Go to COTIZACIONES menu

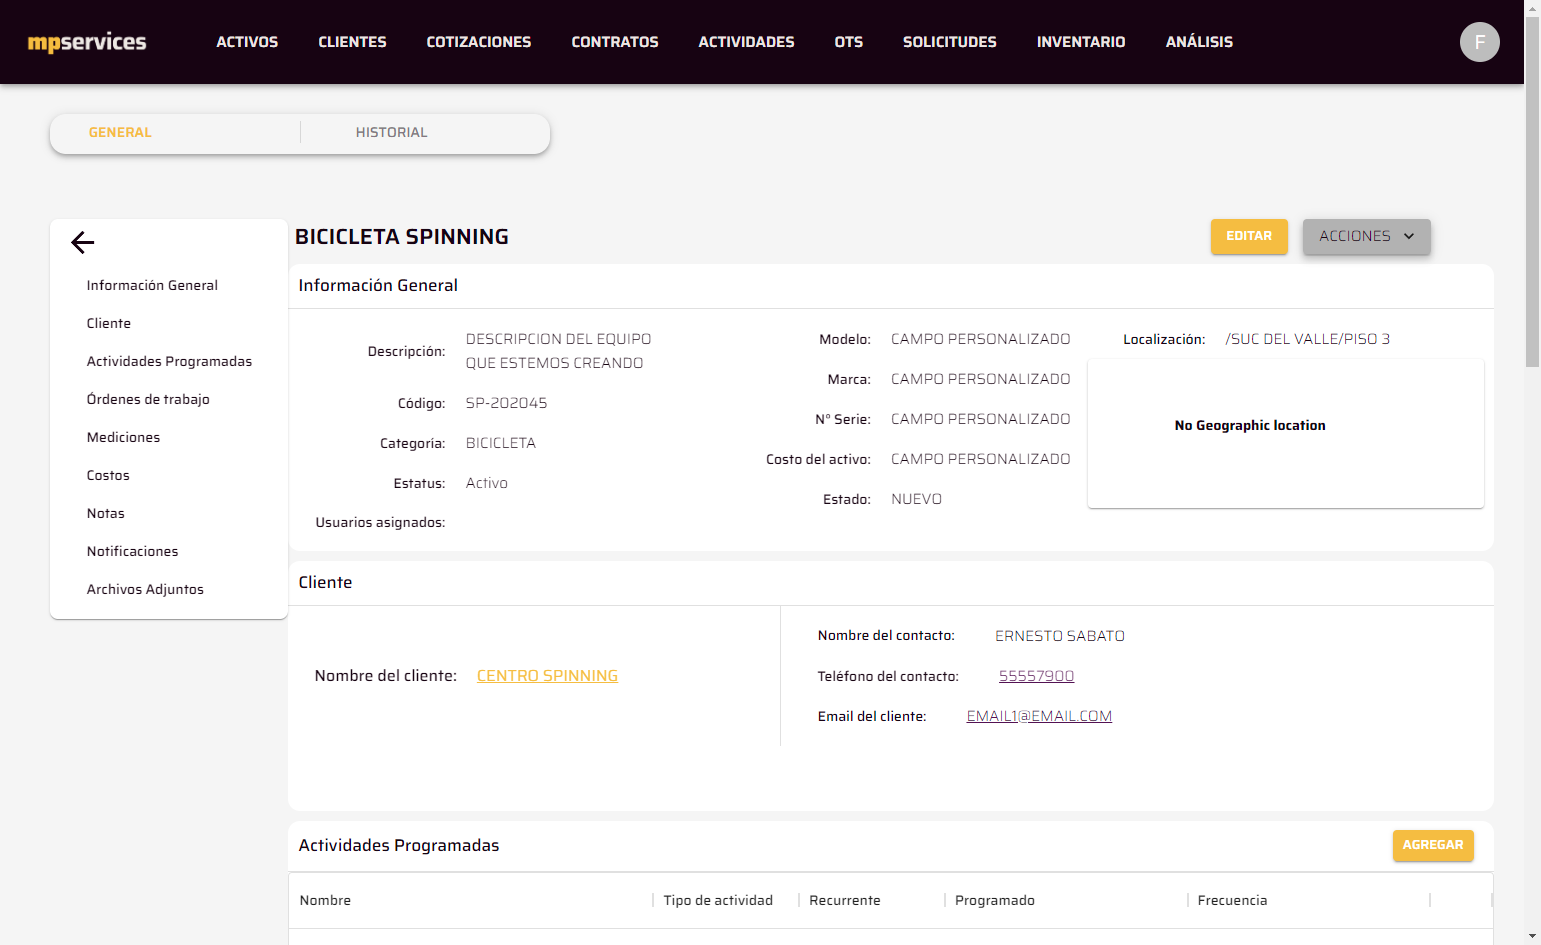479,42
